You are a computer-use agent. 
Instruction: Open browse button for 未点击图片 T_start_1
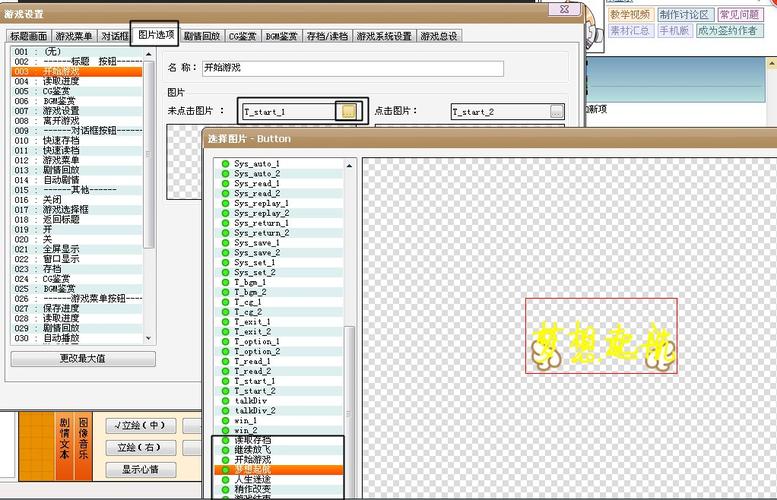[x=348, y=111]
